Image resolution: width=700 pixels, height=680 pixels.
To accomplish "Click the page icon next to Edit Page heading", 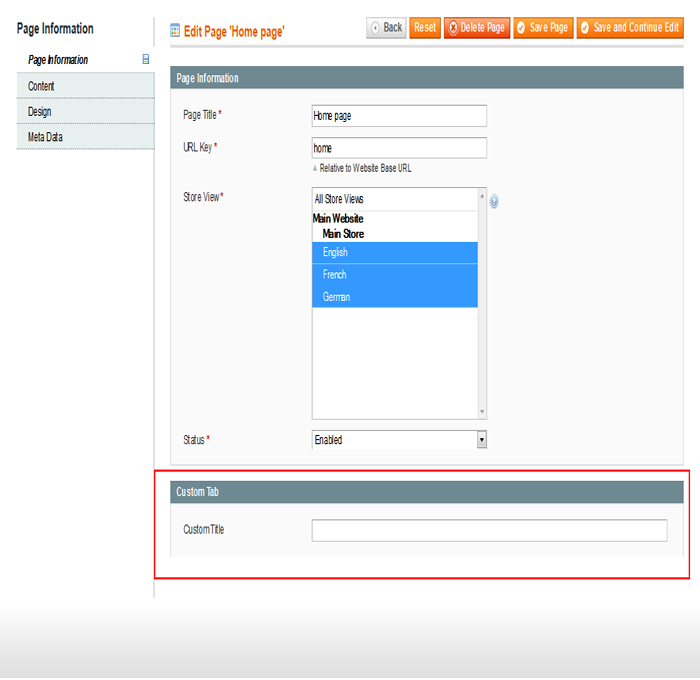I will click(x=175, y=30).
